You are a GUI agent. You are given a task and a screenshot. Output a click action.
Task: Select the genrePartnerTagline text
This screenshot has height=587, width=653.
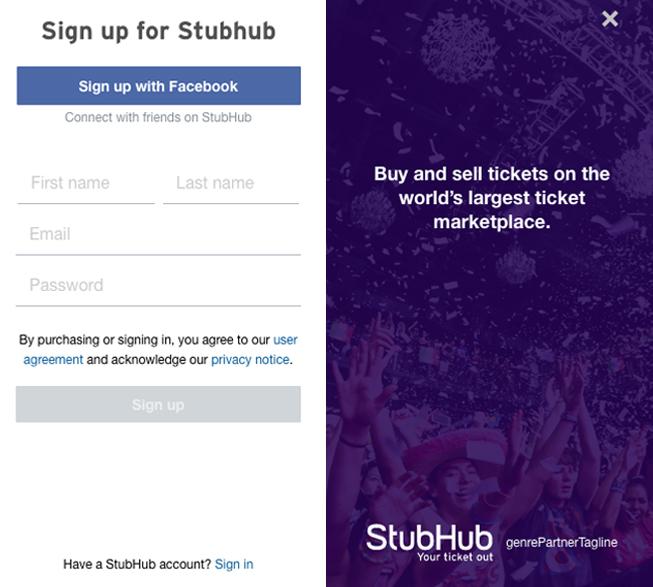click(561, 543)
